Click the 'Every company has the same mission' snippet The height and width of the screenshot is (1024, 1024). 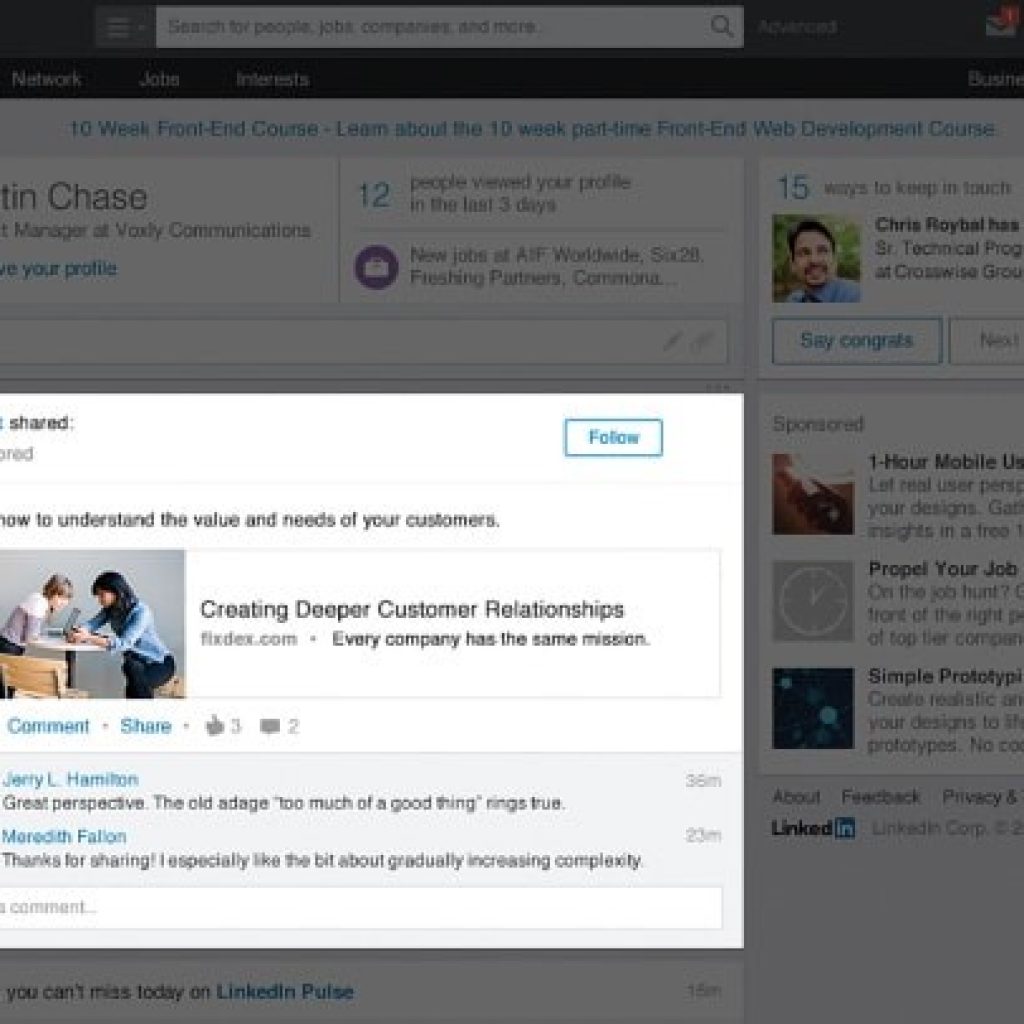pyautogui.click(x=490, y=639)
